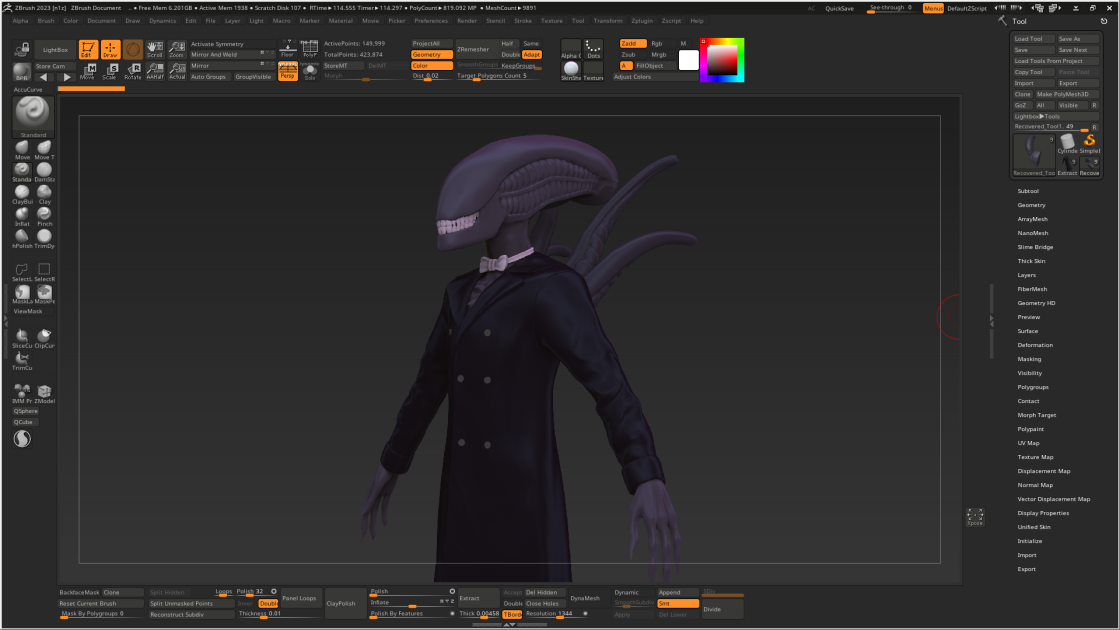1120x630 pixels.
Task: Click the Actual size icon
Action: point(176,71)
